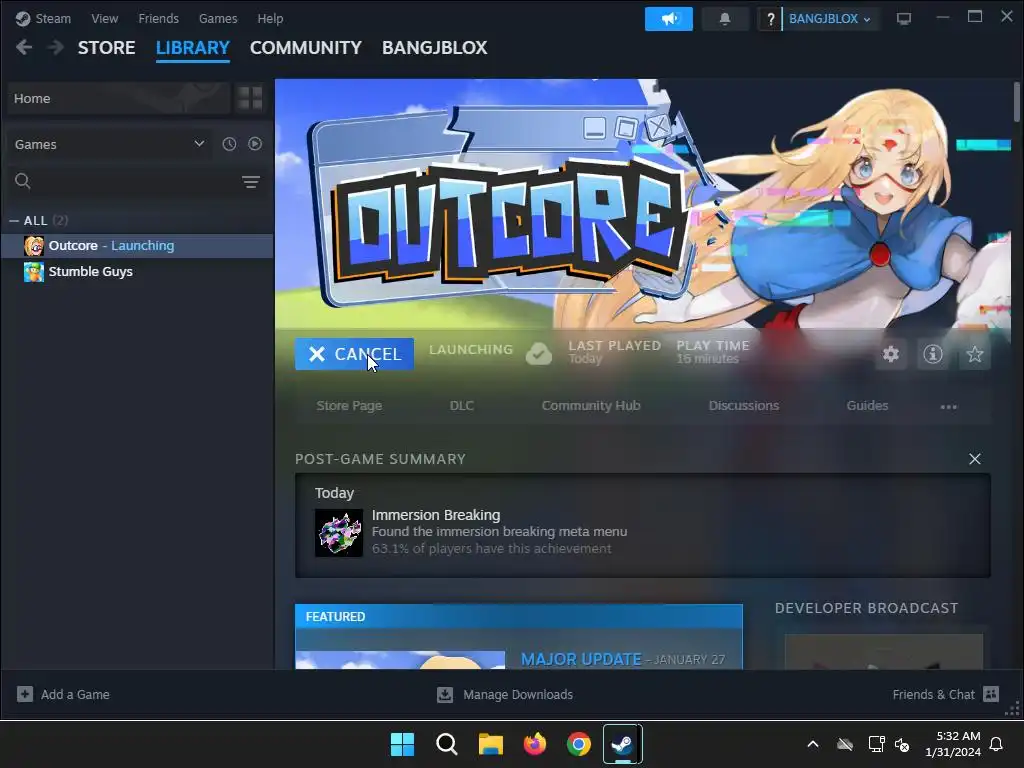Show hidden system tray icons
The image size is (1024, 768).
pyautogui.click(x=813, y=744)
